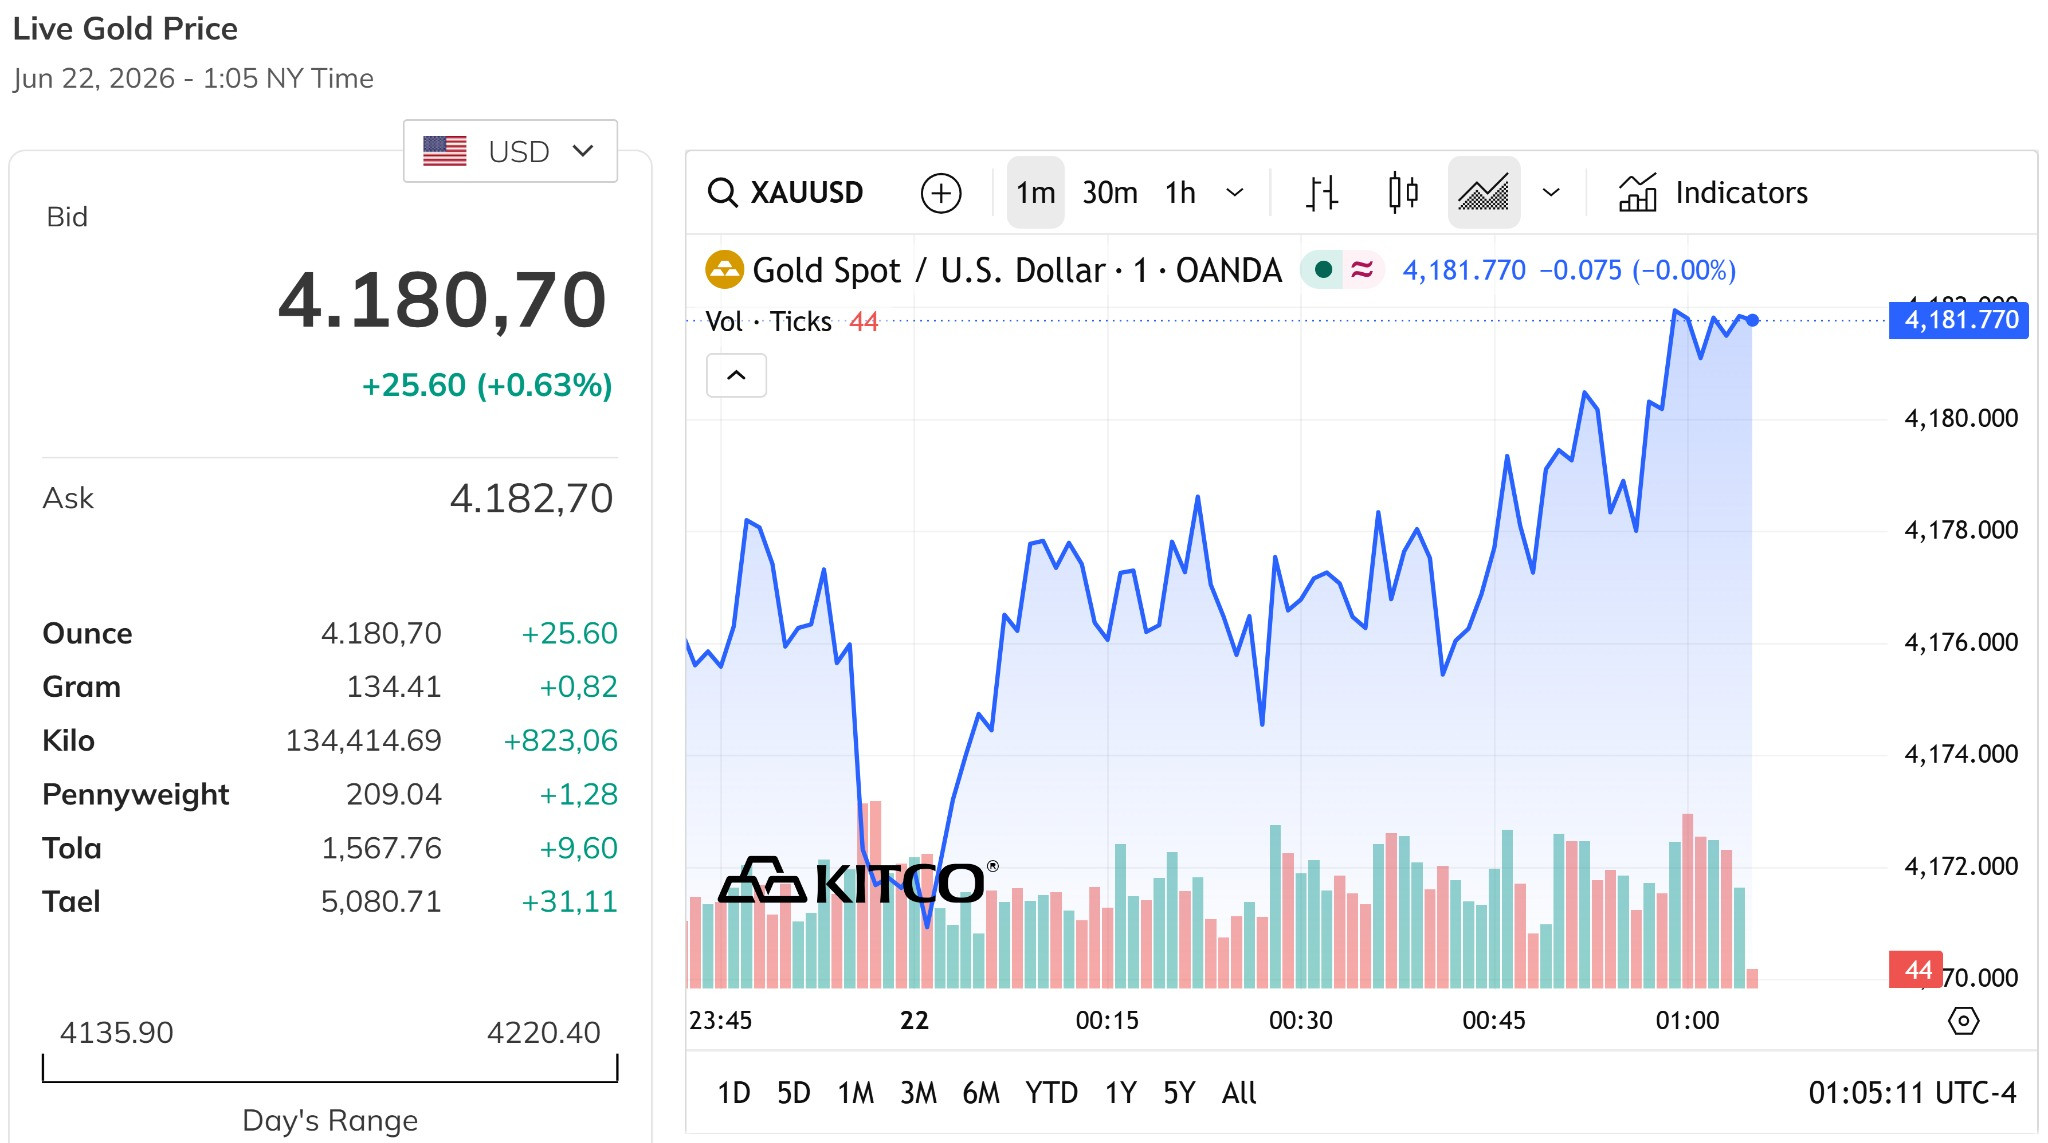Select the 30m interval
The width and height of the screenshot is (2048, 1143).
[1110, 192]
